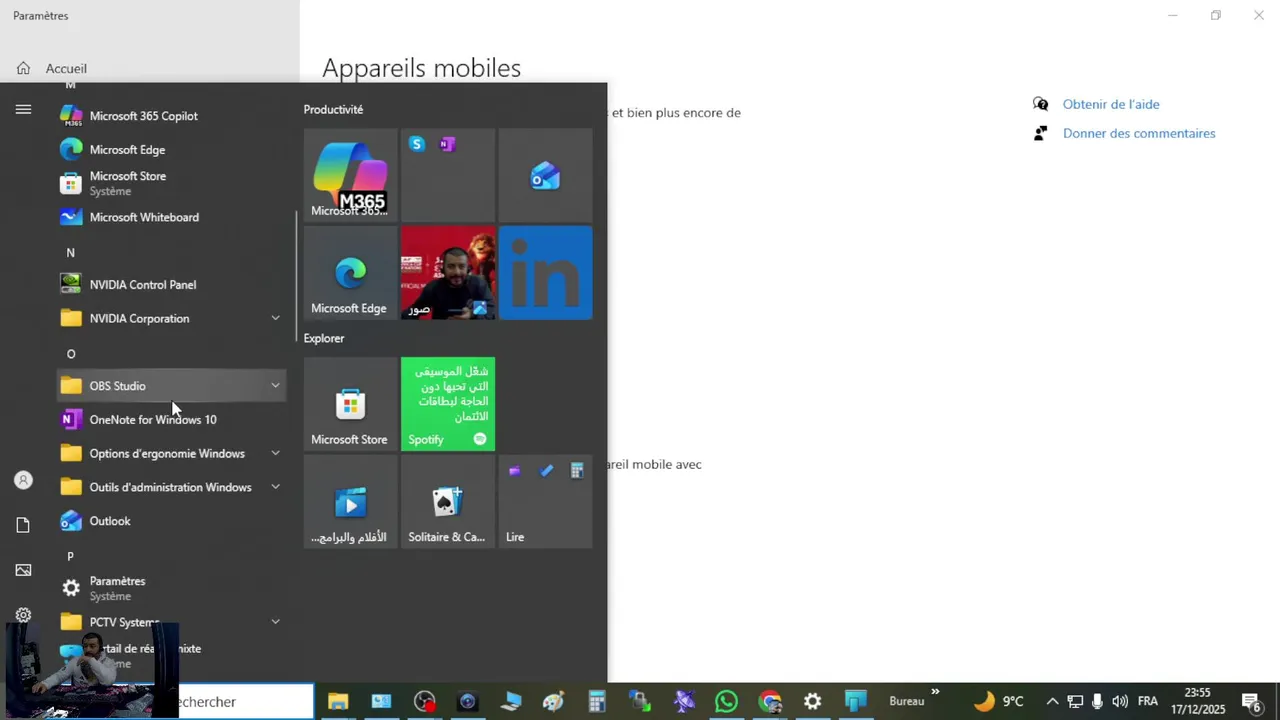This screenshot has width=1280, height=720.
Task: Click the Start menu app list scrollbar
Action: click(x=295, y=277)
